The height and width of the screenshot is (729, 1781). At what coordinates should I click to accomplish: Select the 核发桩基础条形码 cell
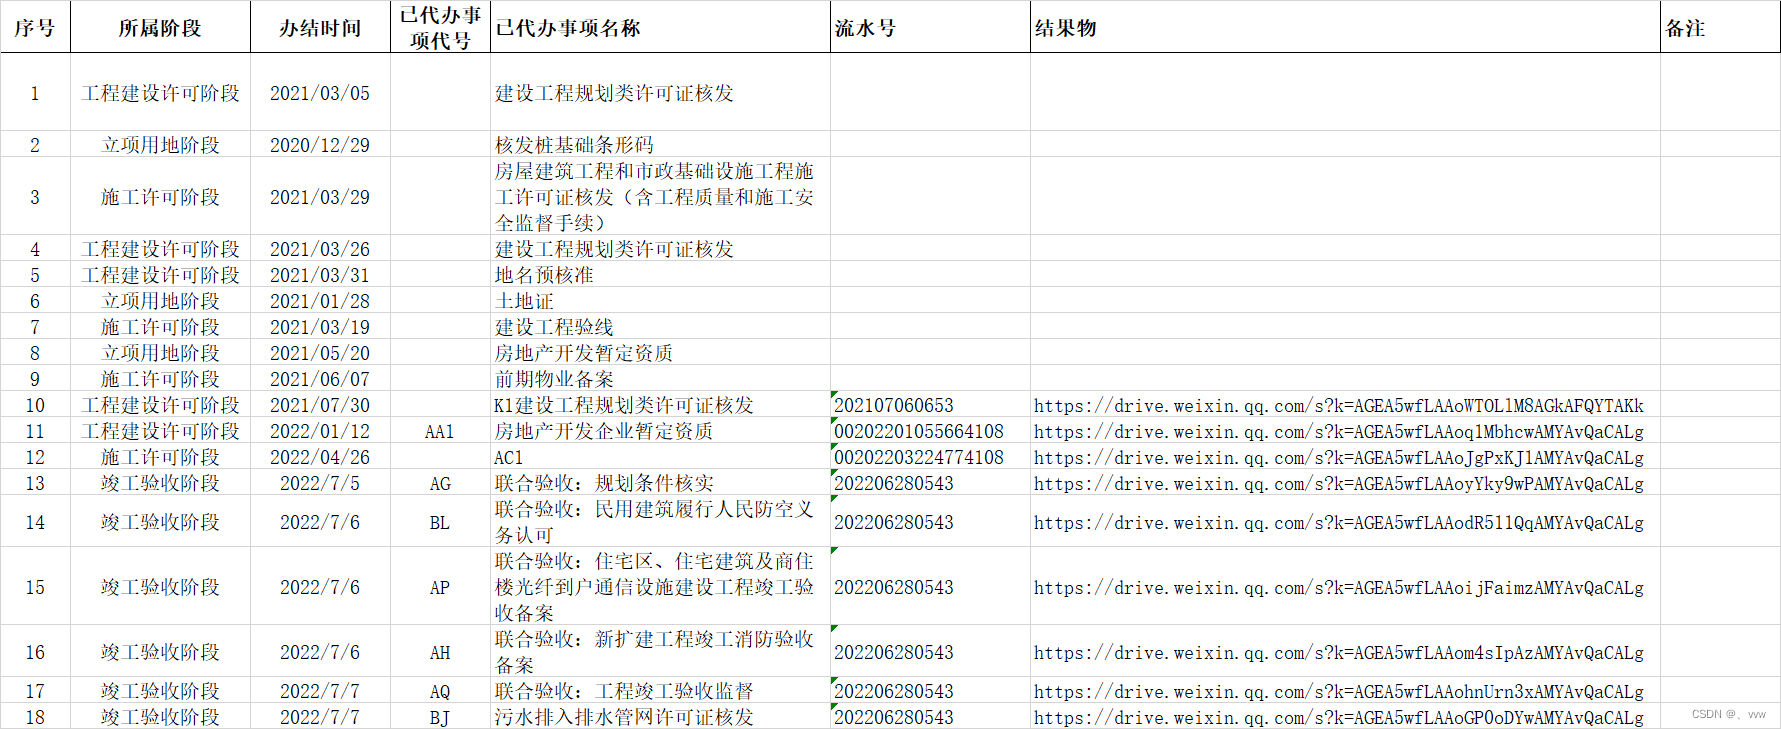pyautogui.click(x=660, y=144)
